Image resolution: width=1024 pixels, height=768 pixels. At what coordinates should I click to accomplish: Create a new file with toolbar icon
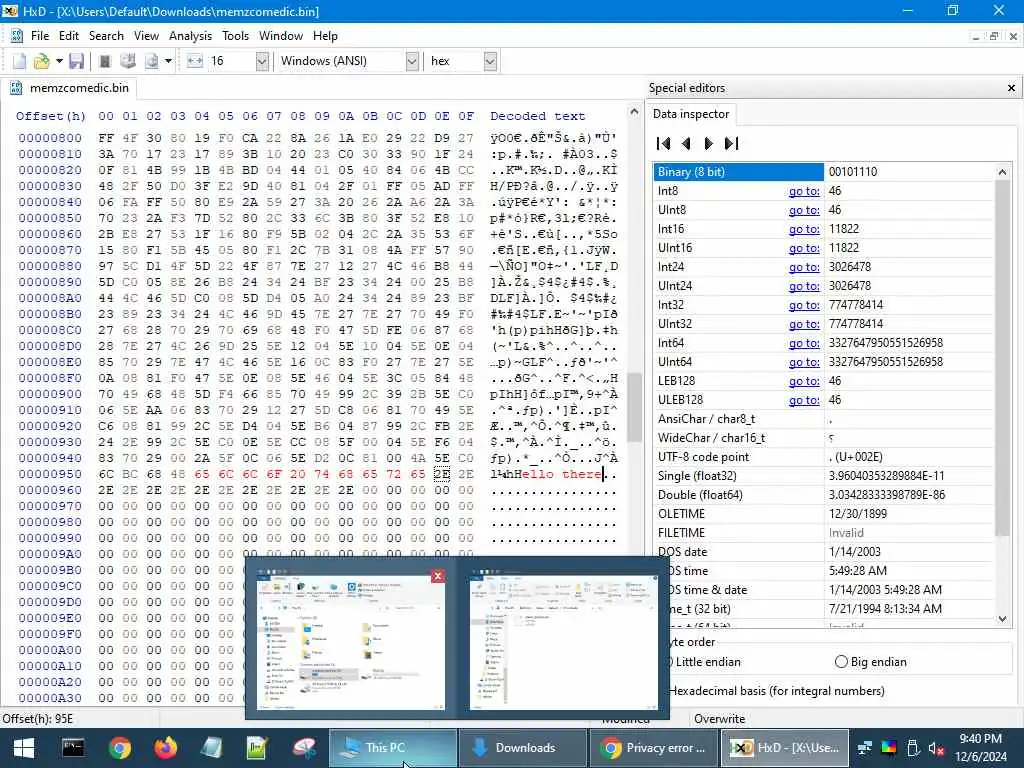coord(19,61)
